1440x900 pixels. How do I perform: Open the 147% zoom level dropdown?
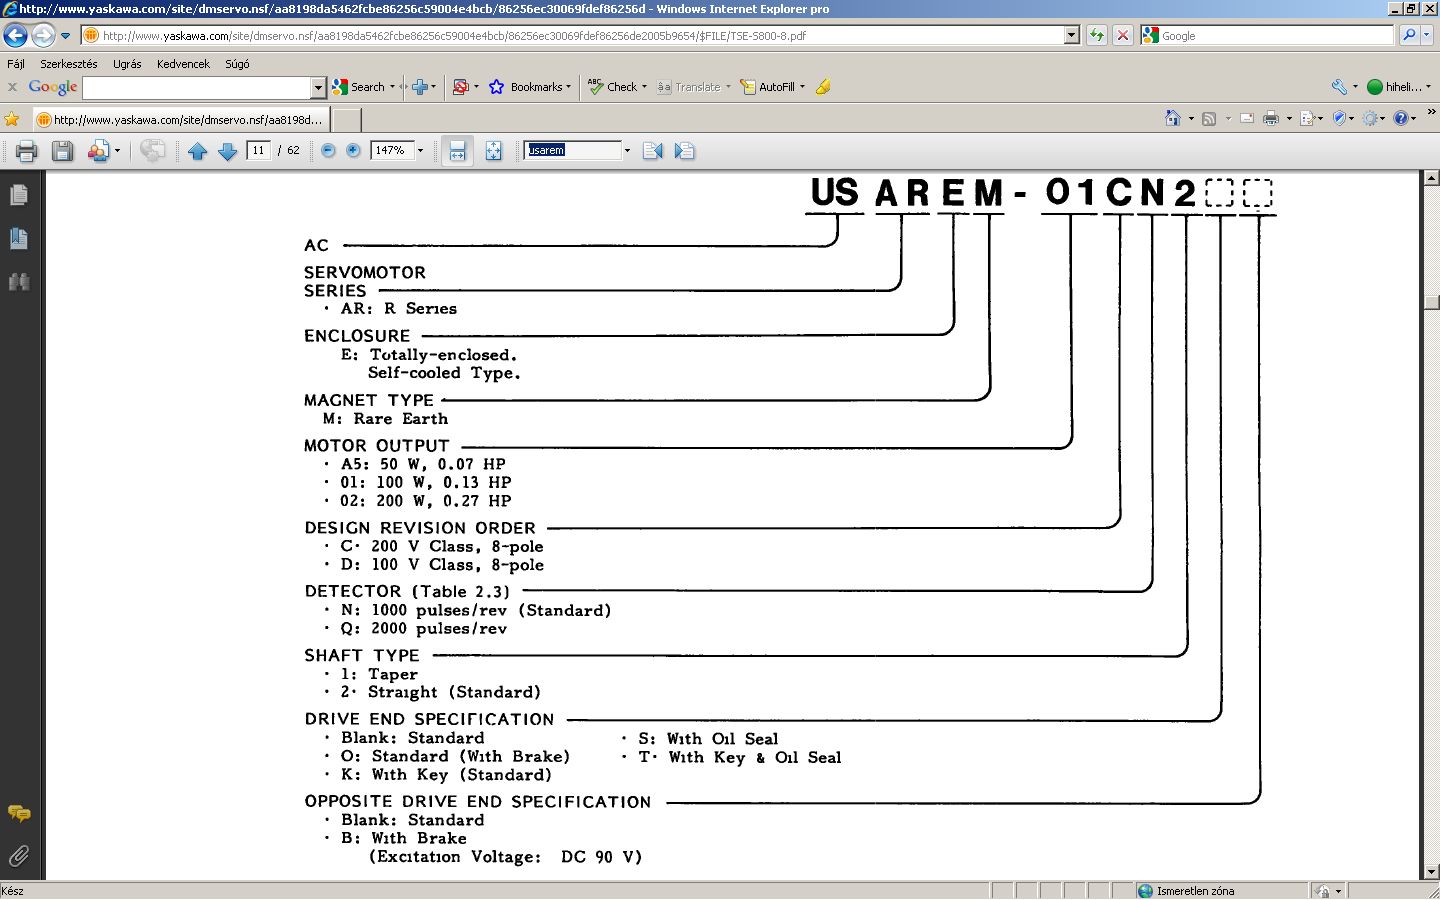pyautogui.click(x=420, y=151)
